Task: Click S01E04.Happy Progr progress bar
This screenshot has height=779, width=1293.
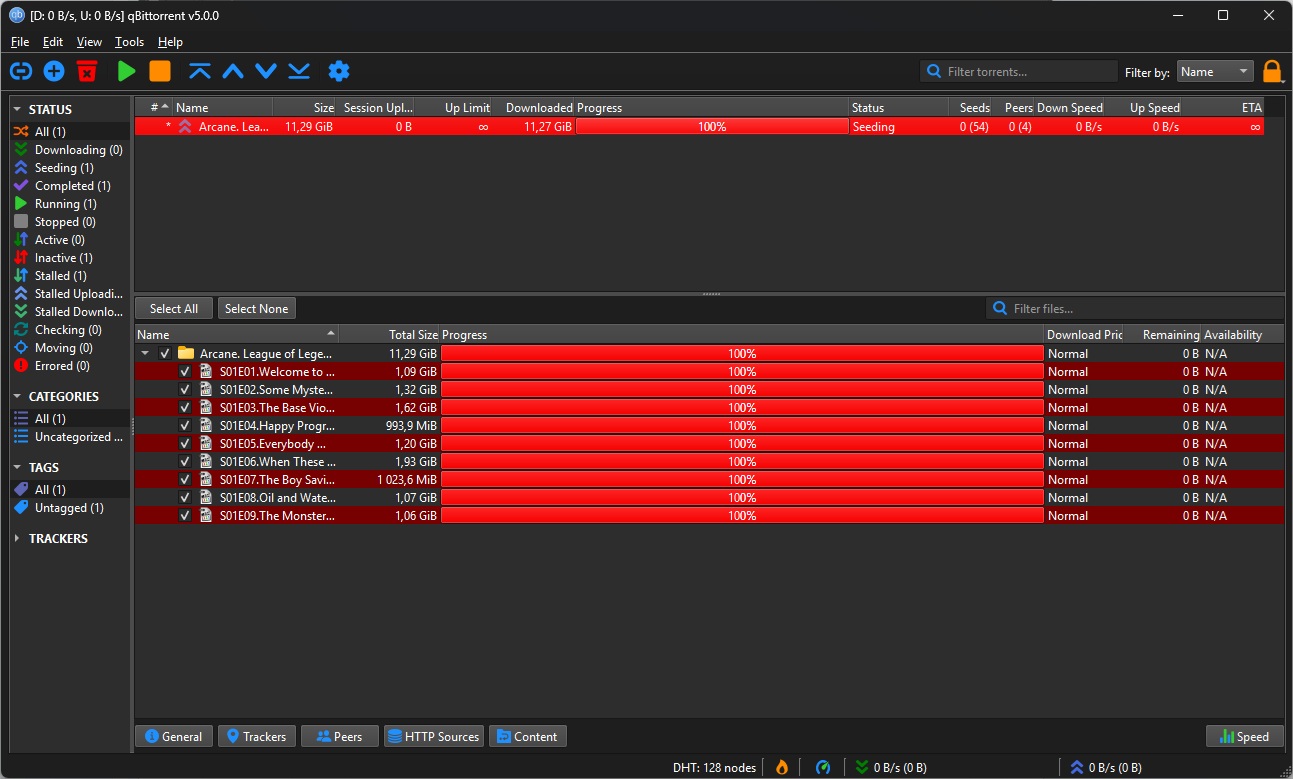Action: [x=742, y=425]
